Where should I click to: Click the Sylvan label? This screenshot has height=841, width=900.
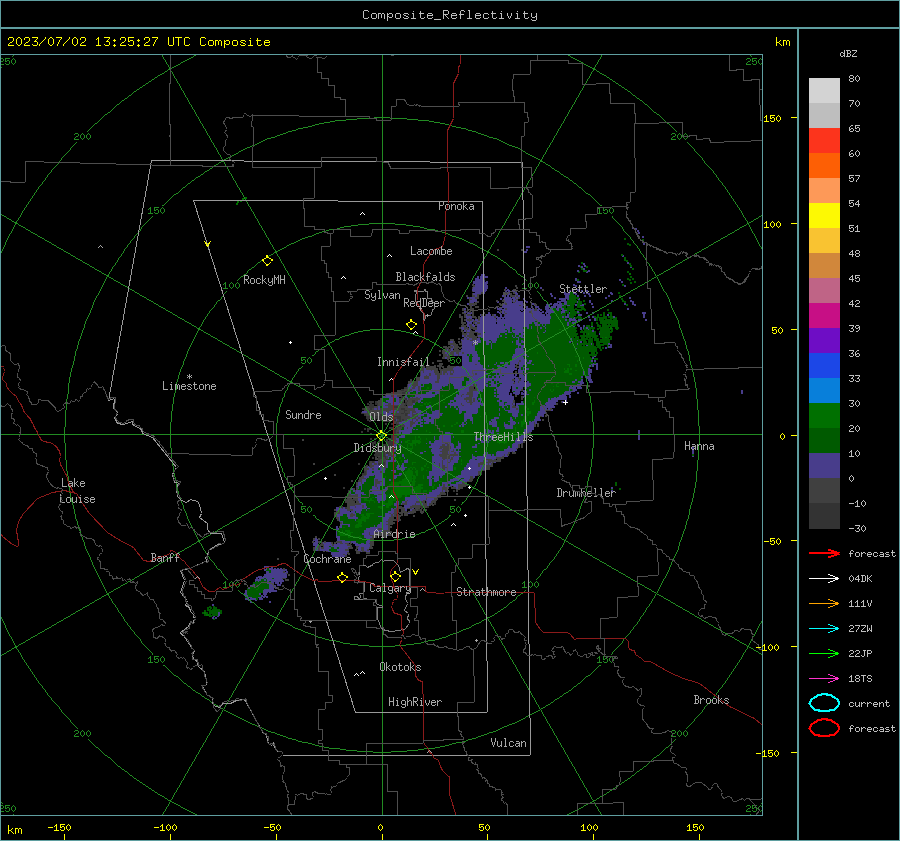click(x=382, y=295)
